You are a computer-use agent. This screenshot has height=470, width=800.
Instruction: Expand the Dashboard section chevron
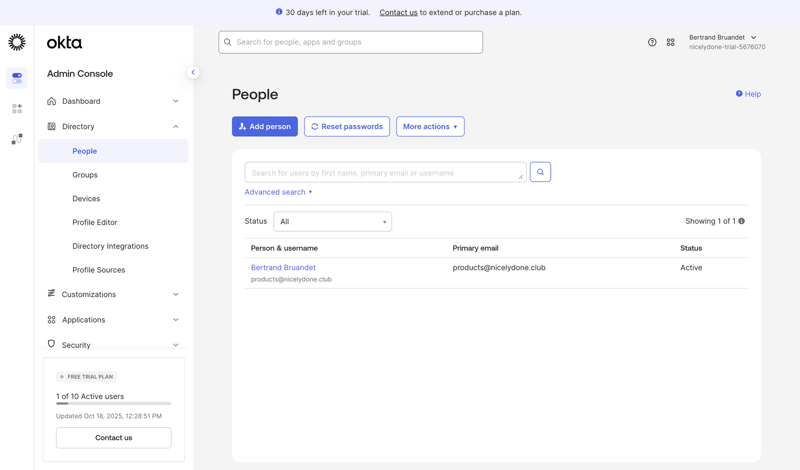click(x=176, y=101)
